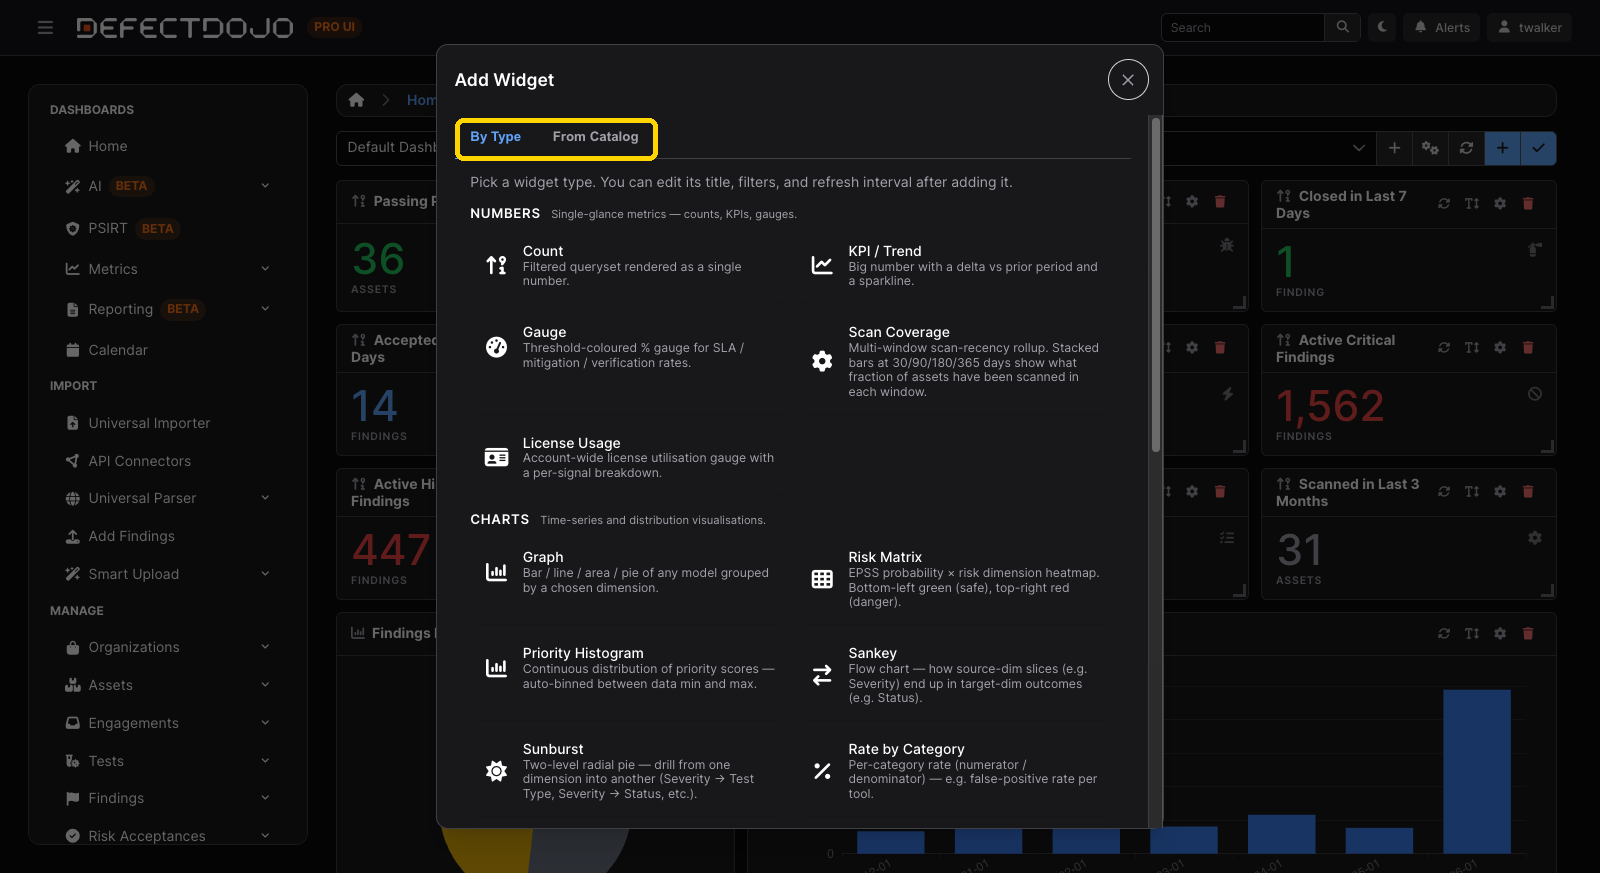
Task: Switch to the From Catalog tab
Action: [x=595, y=137]
